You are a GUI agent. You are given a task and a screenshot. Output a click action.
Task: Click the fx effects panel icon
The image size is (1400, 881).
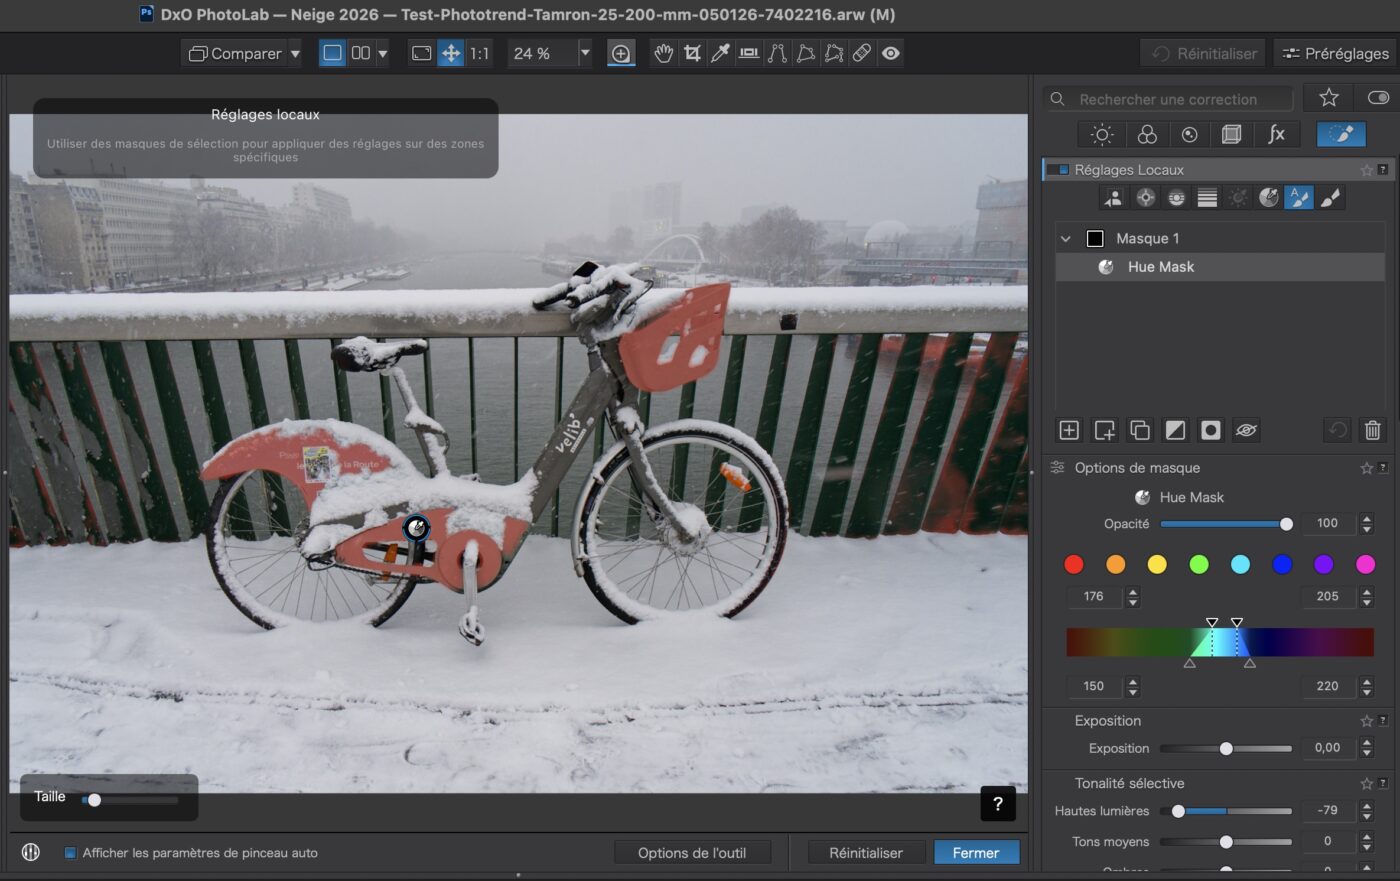[1277, 134]
